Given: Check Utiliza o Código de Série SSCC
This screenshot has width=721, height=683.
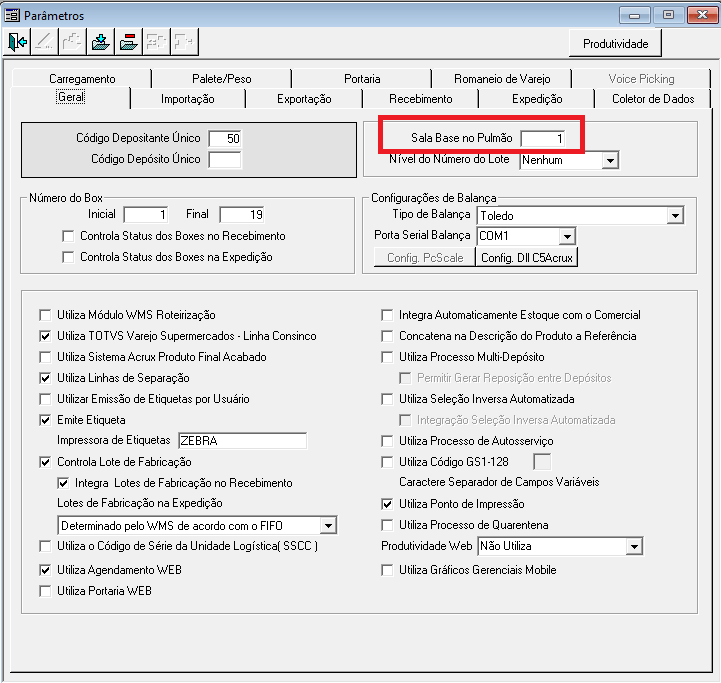Looking at the screenshot, I should (45, 546).
